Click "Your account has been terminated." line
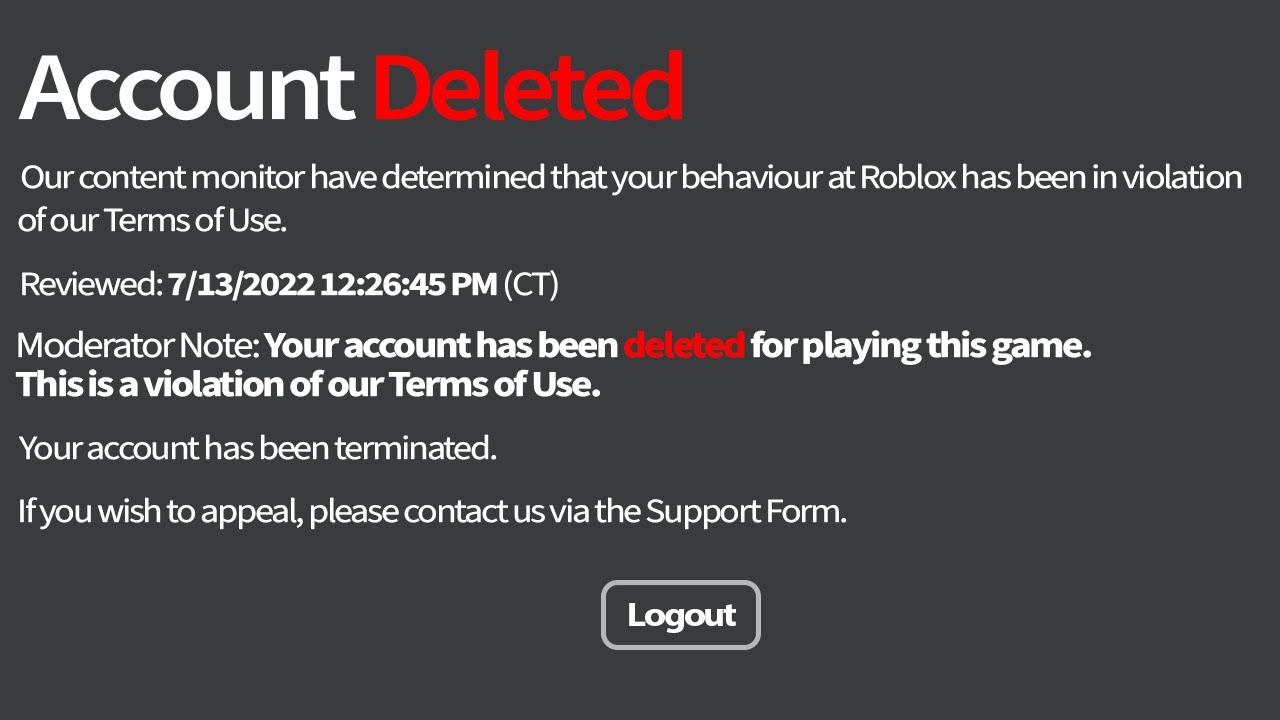Viewport: 1280px width, 720px height. point(258,448)
